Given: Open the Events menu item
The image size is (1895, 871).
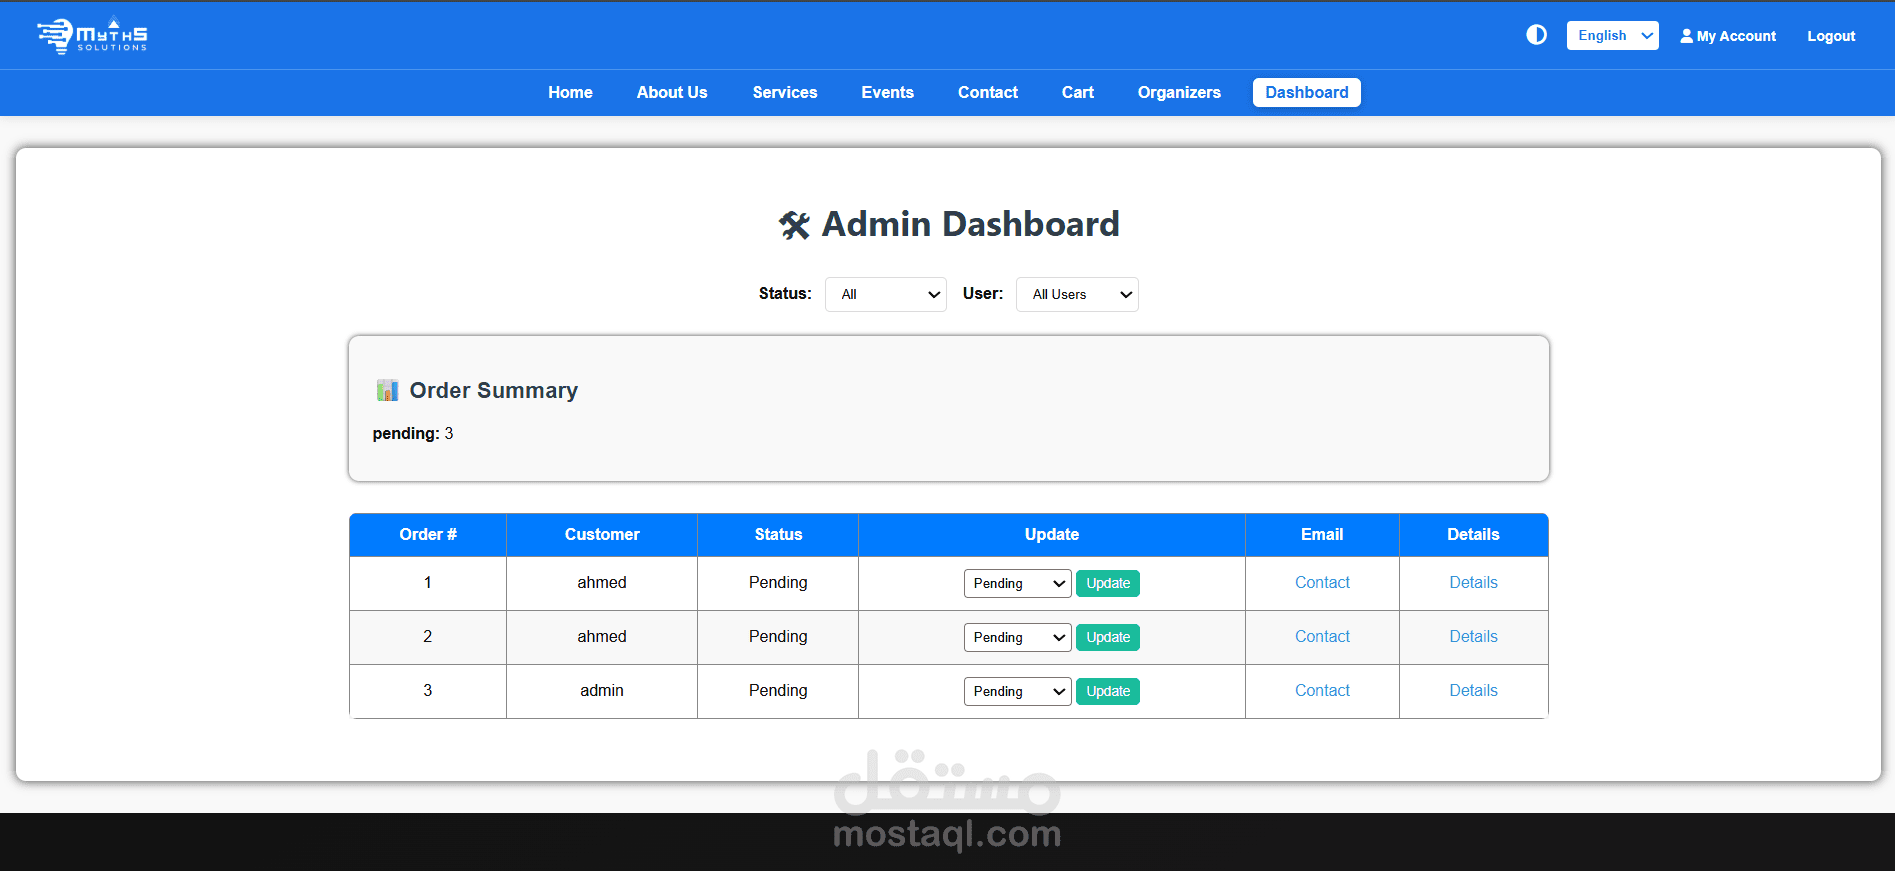Looking at the screenshot, I should click(888, 92).
